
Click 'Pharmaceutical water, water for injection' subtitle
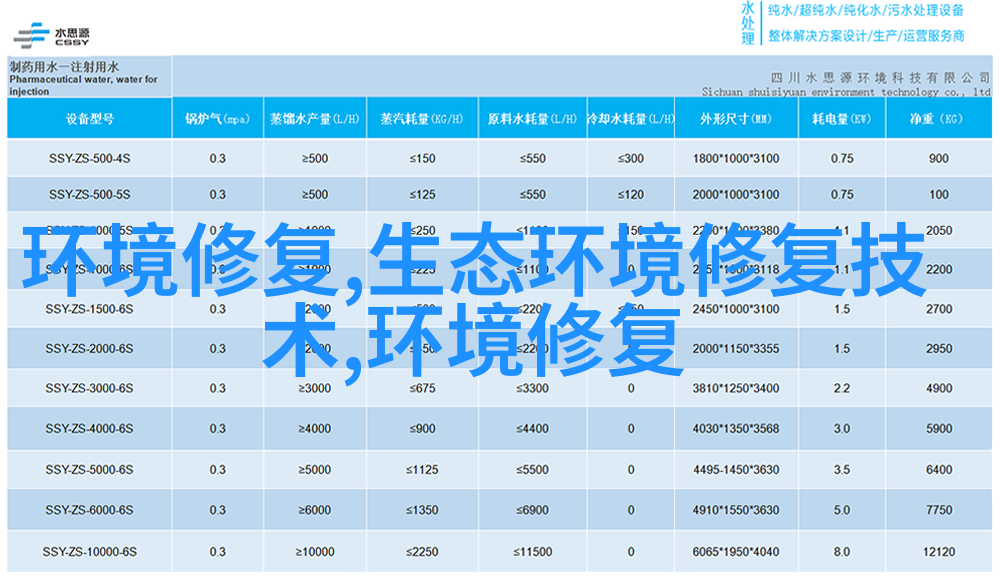pos(83,85)
